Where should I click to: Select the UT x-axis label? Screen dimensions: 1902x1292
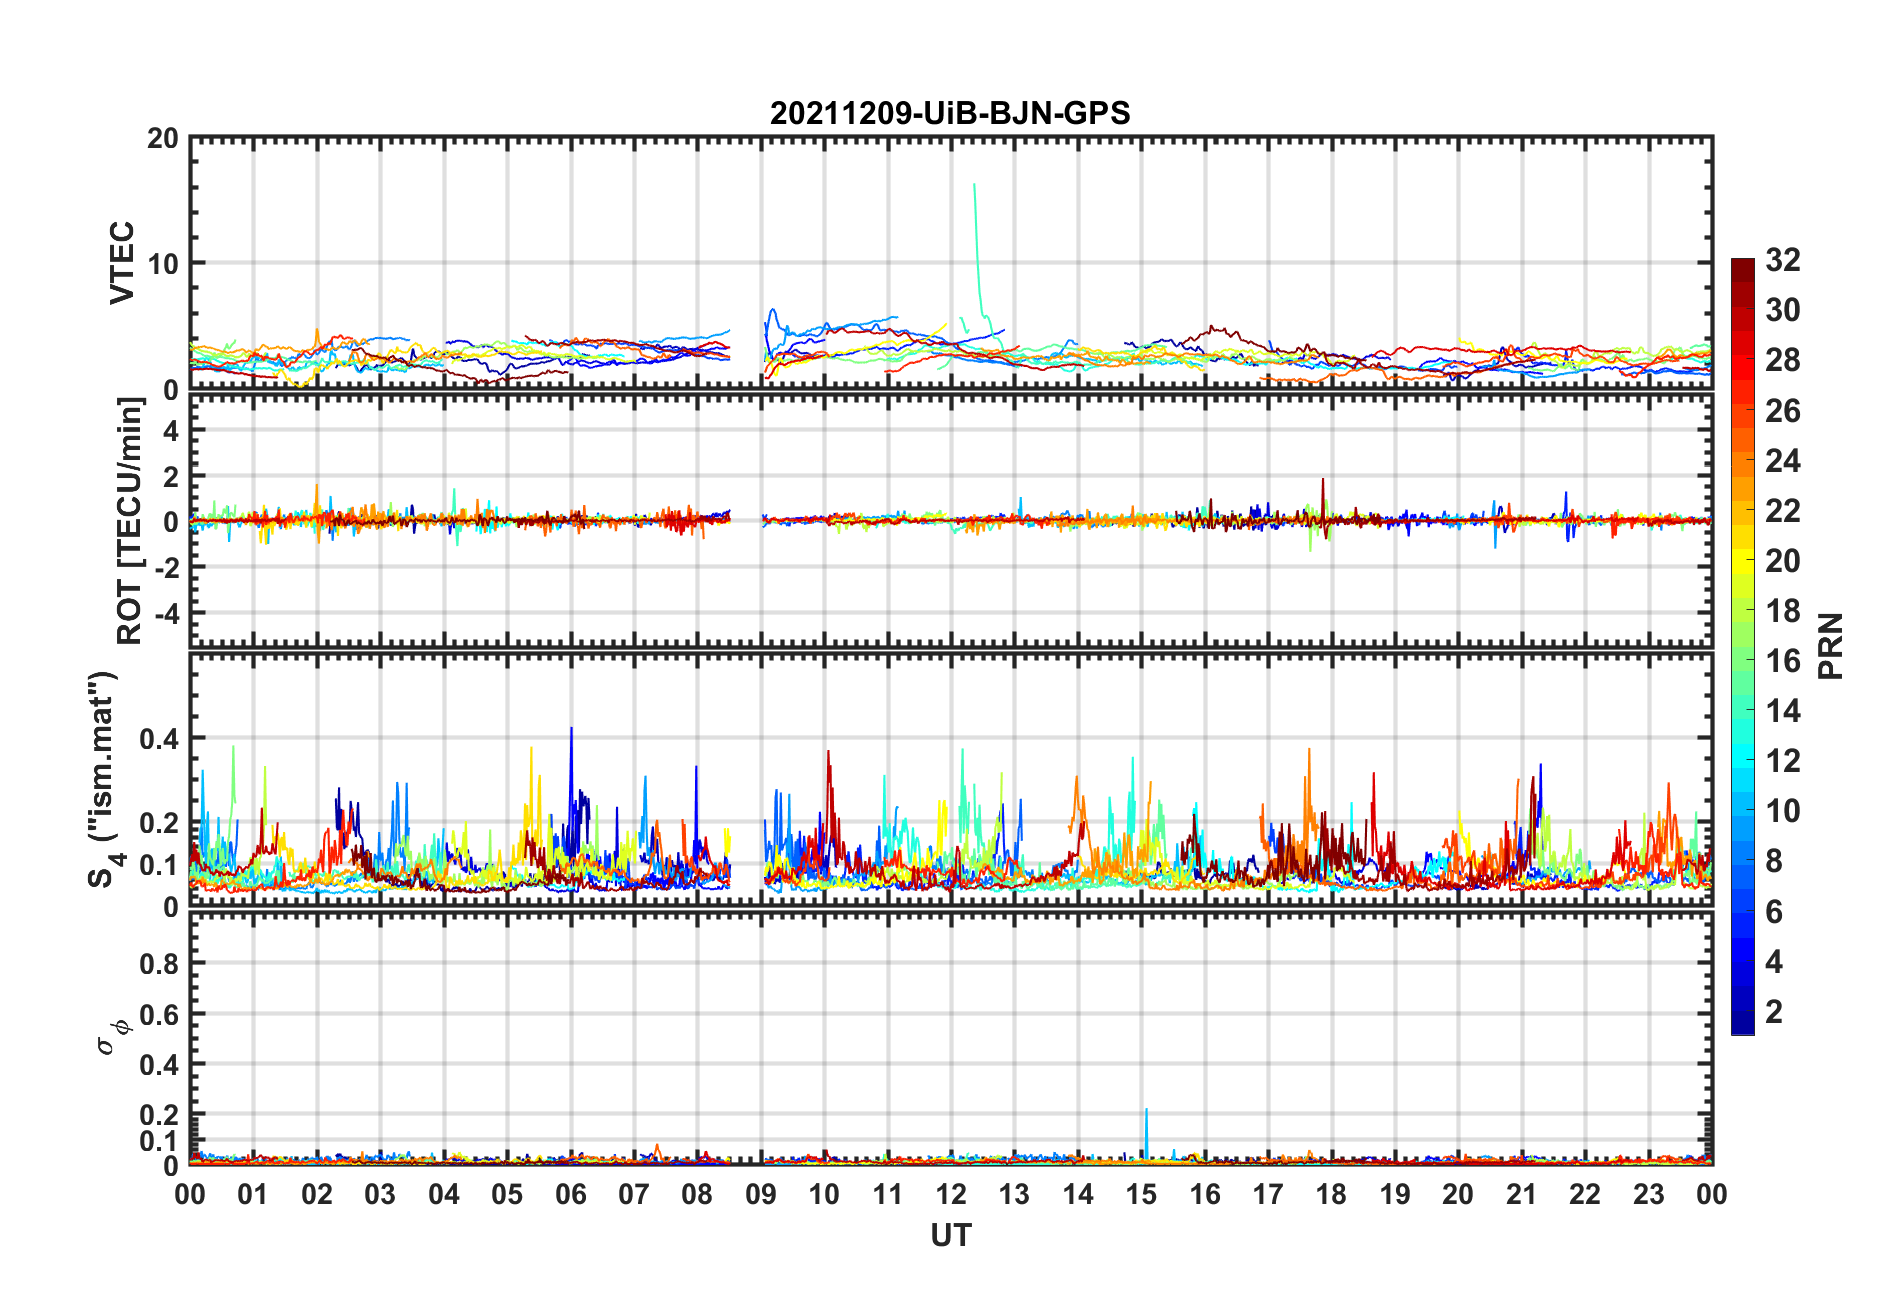point(950,1236)
